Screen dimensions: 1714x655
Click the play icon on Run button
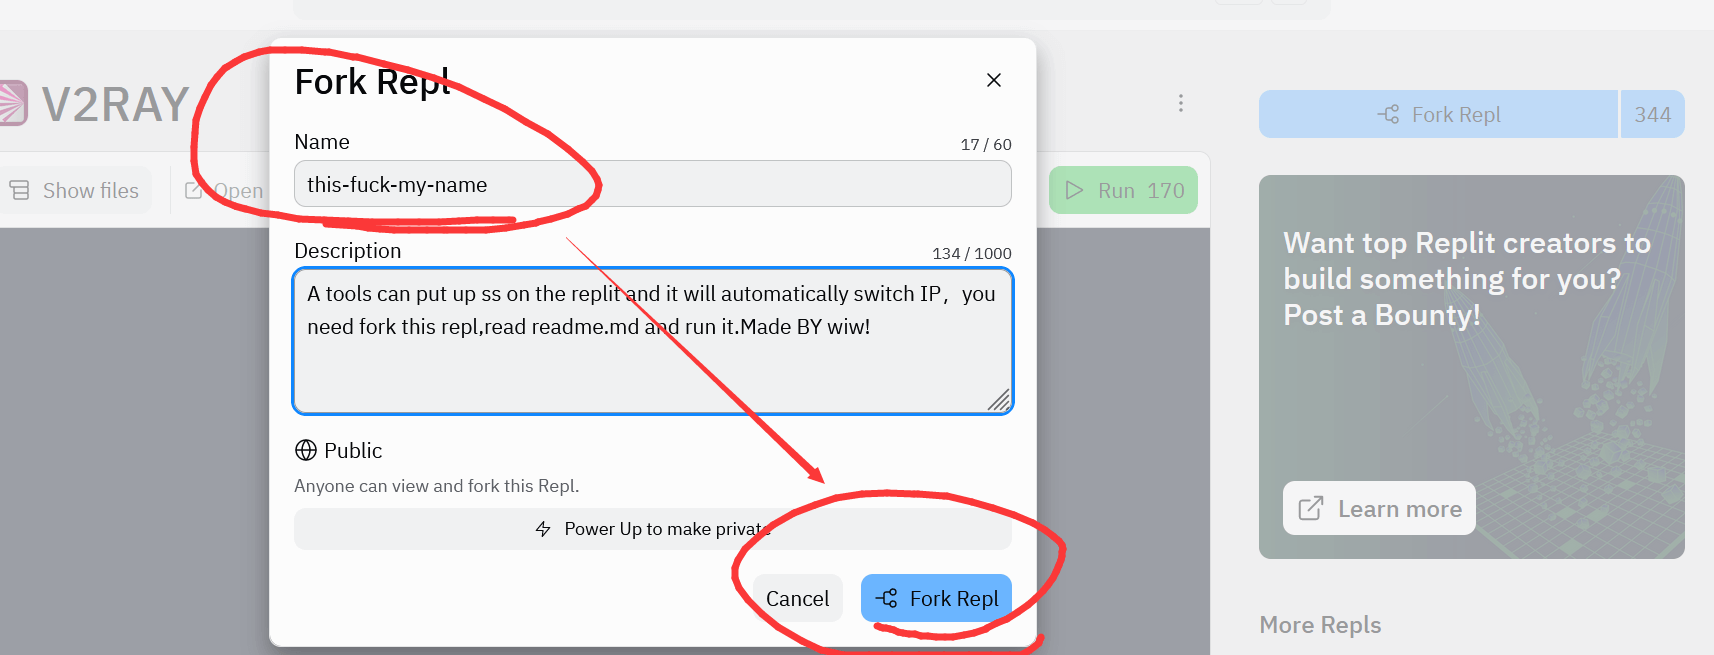[x=1074, y=190]
